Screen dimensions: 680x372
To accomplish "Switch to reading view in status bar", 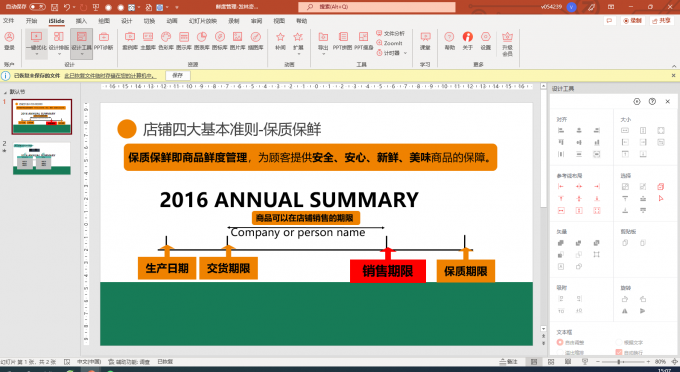I will [568, 362].
